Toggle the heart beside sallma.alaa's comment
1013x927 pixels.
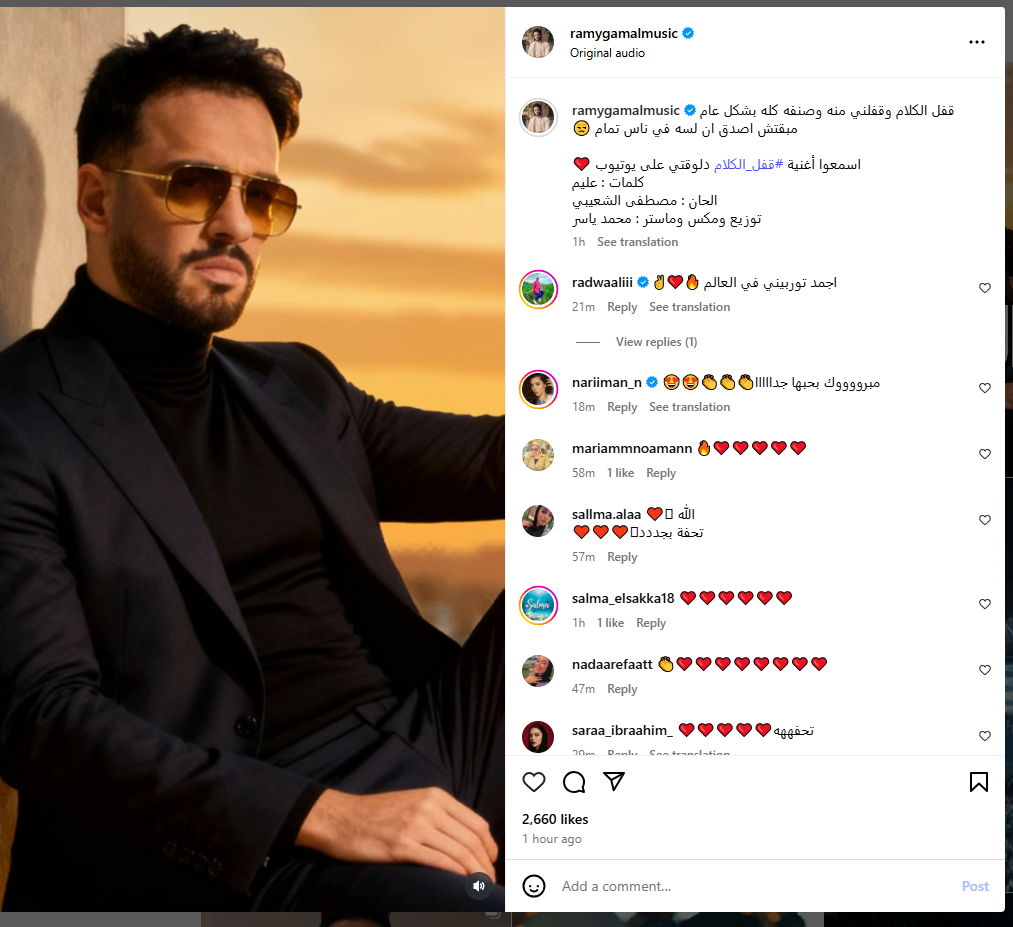[x=985, y=520]
